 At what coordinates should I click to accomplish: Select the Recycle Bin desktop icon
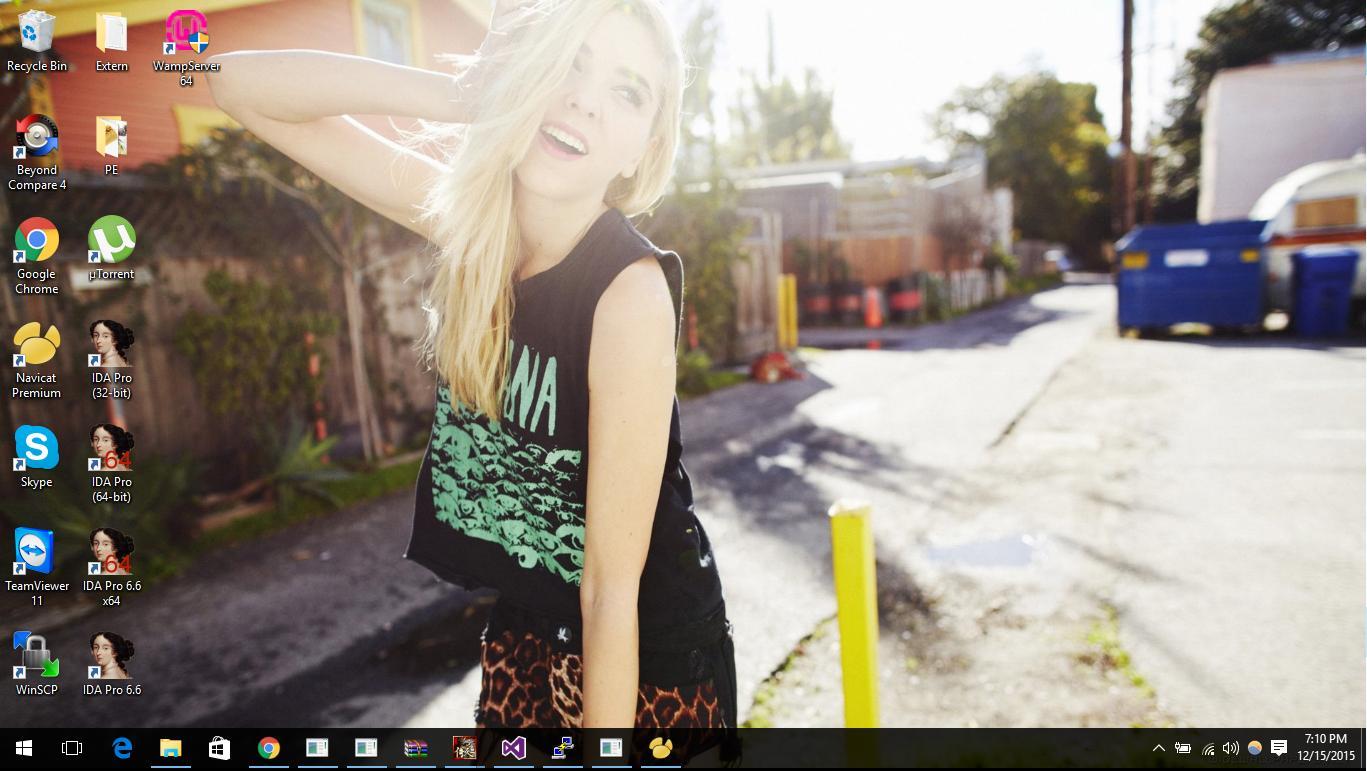coord(37,41)
